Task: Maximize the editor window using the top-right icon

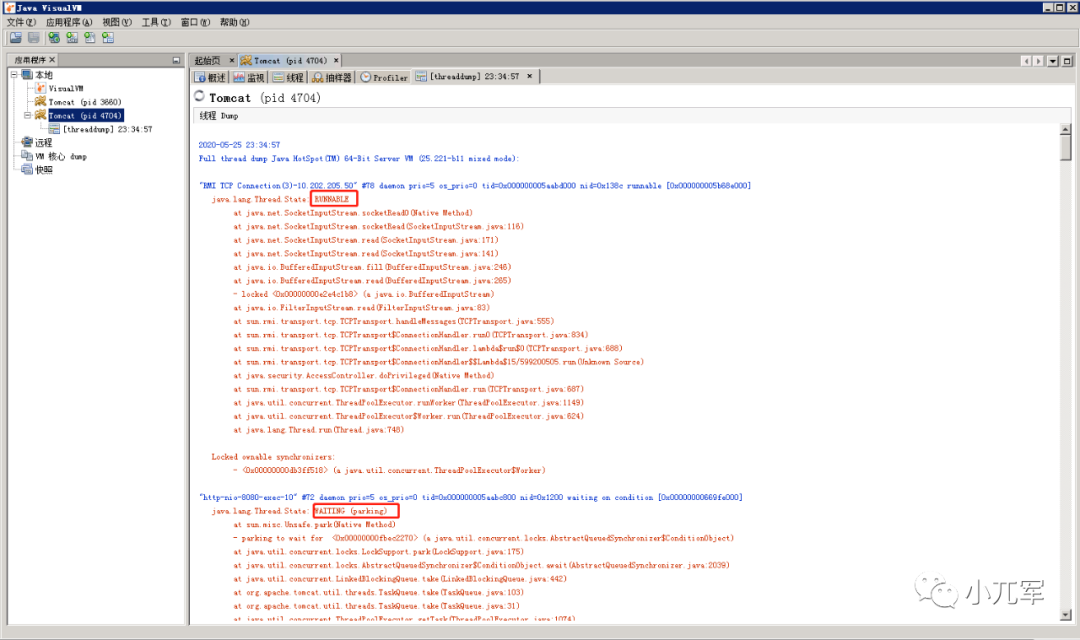Action: pyautogui.click(x=1067, y=61)
